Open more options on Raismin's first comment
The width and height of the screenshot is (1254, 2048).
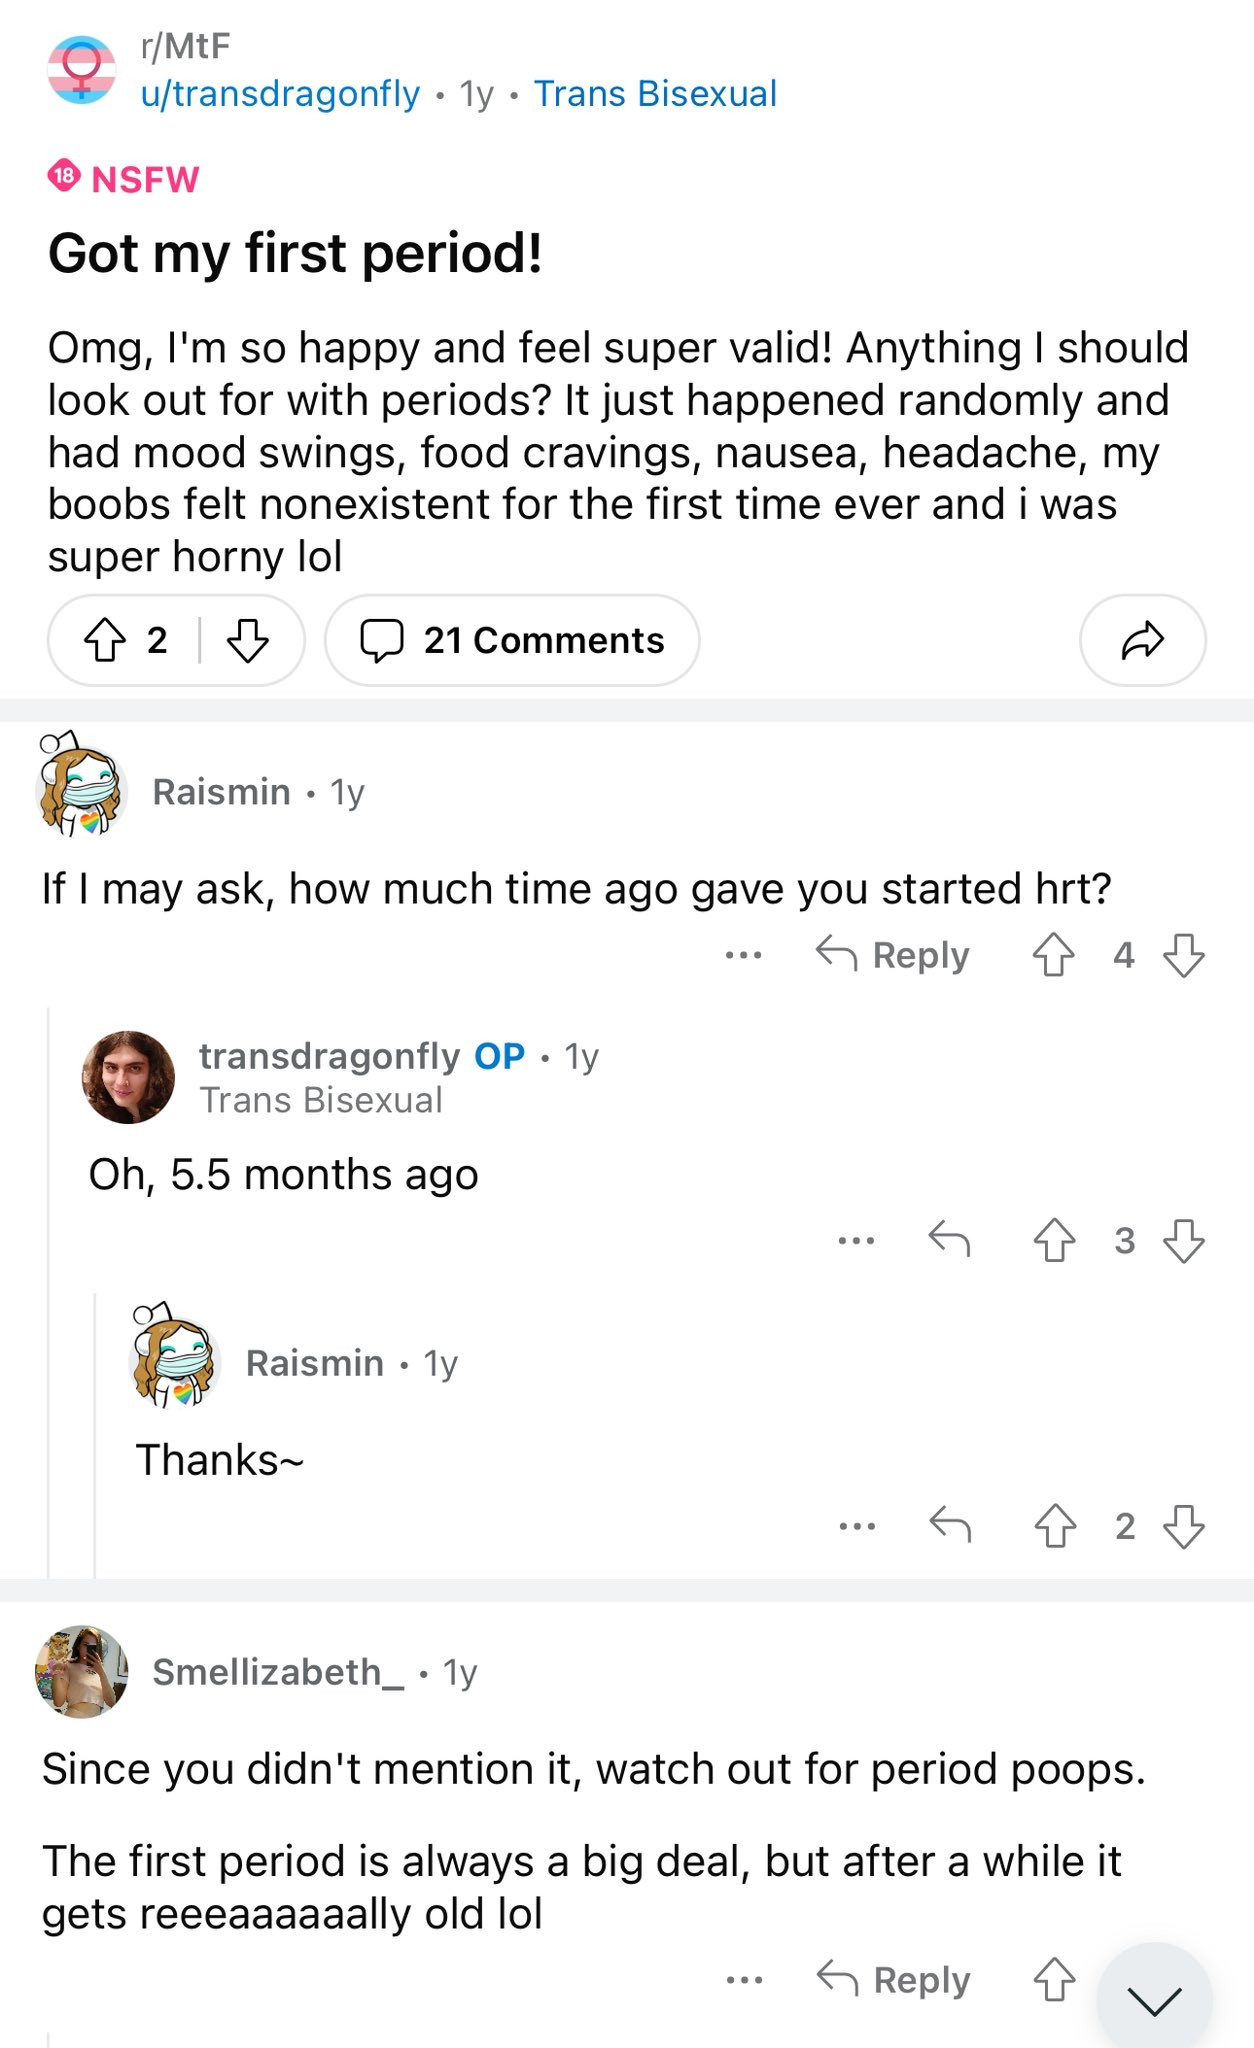click(743, 955)
